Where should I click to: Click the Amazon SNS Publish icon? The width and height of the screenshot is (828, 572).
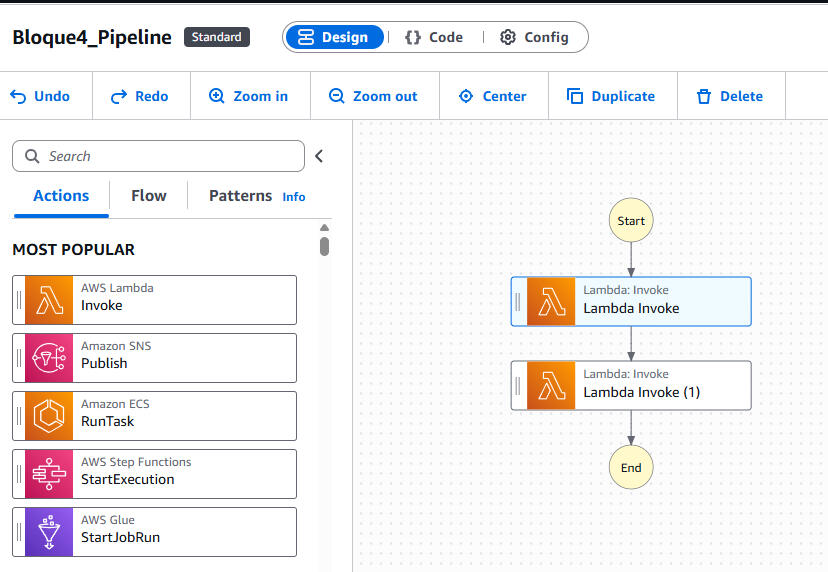click(x=49, y=358)
